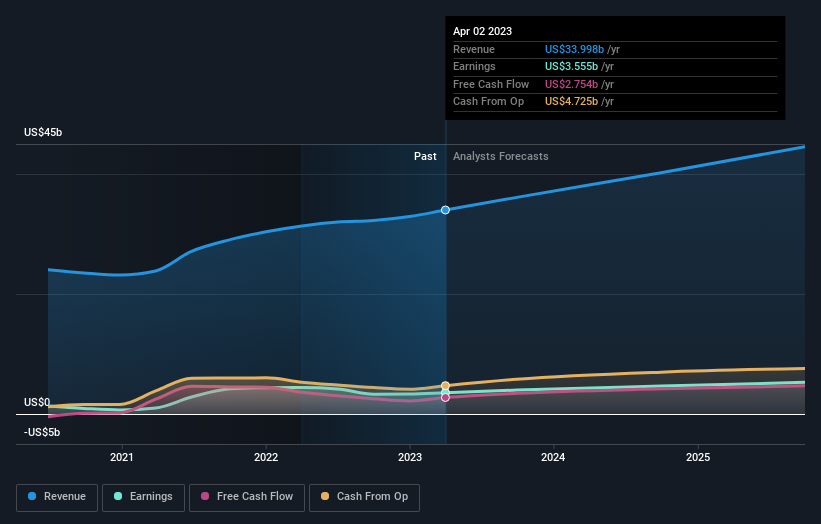Toggle the Cash From Op legend series
This screenshot has height=524, width=821.
click(364, 497)
